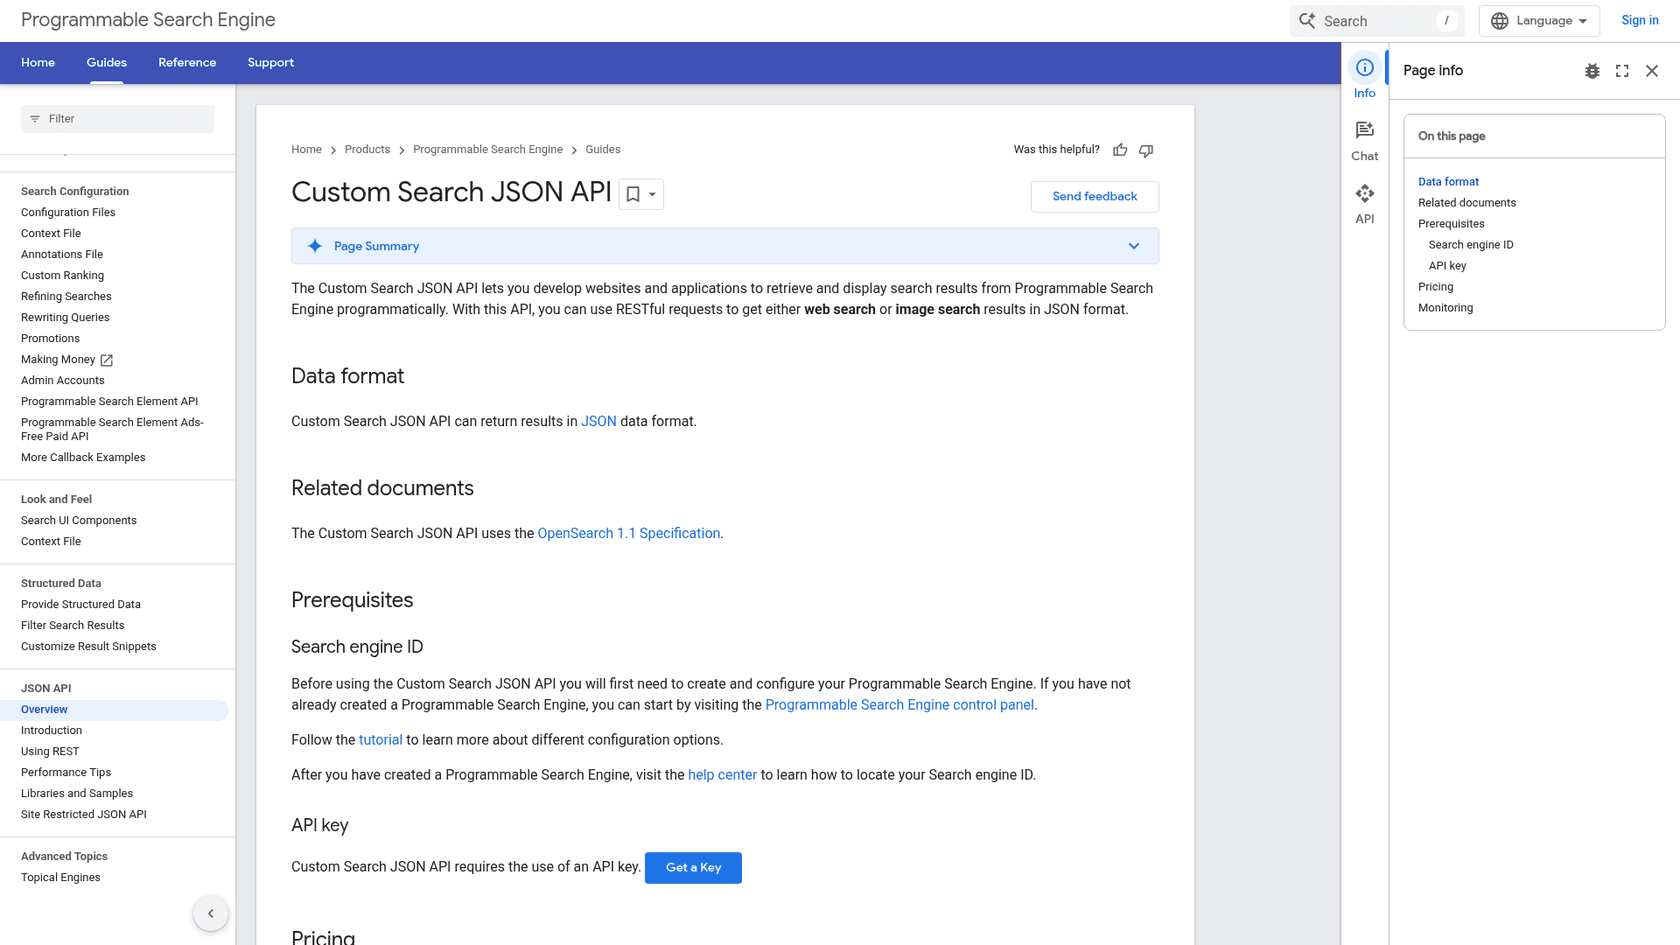Open the Language dropdown
The height and width of the screenshot is (945, 1680).
point(1538,20)
